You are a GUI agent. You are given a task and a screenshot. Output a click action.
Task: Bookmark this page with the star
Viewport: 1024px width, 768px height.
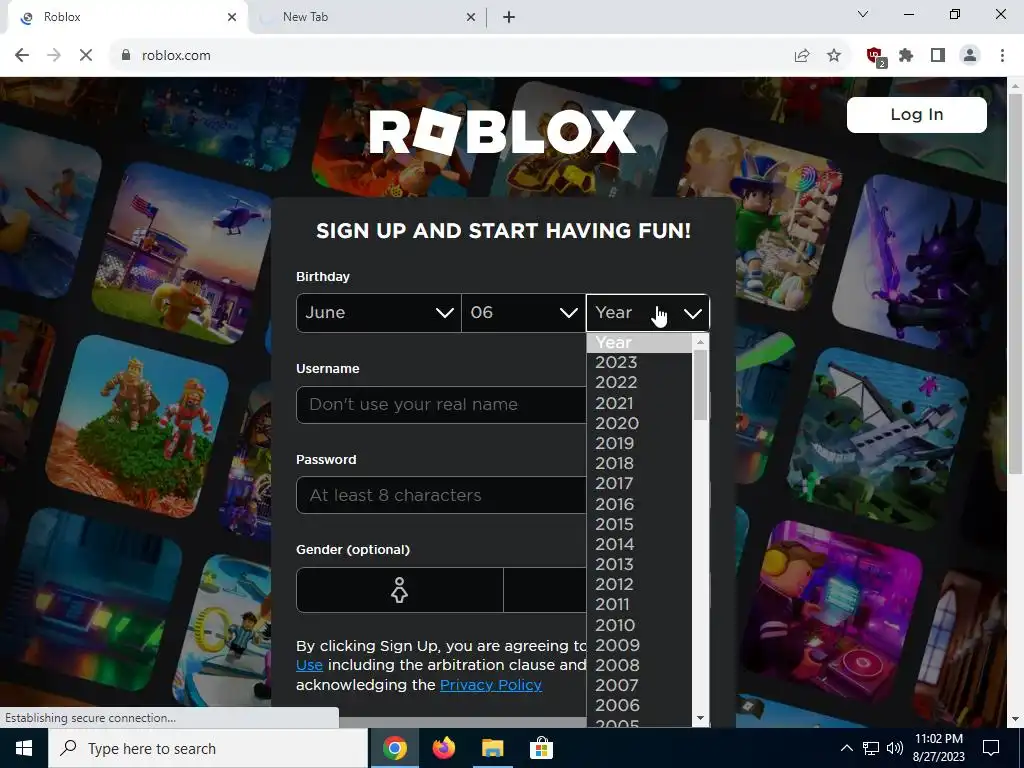pos(834,56)
